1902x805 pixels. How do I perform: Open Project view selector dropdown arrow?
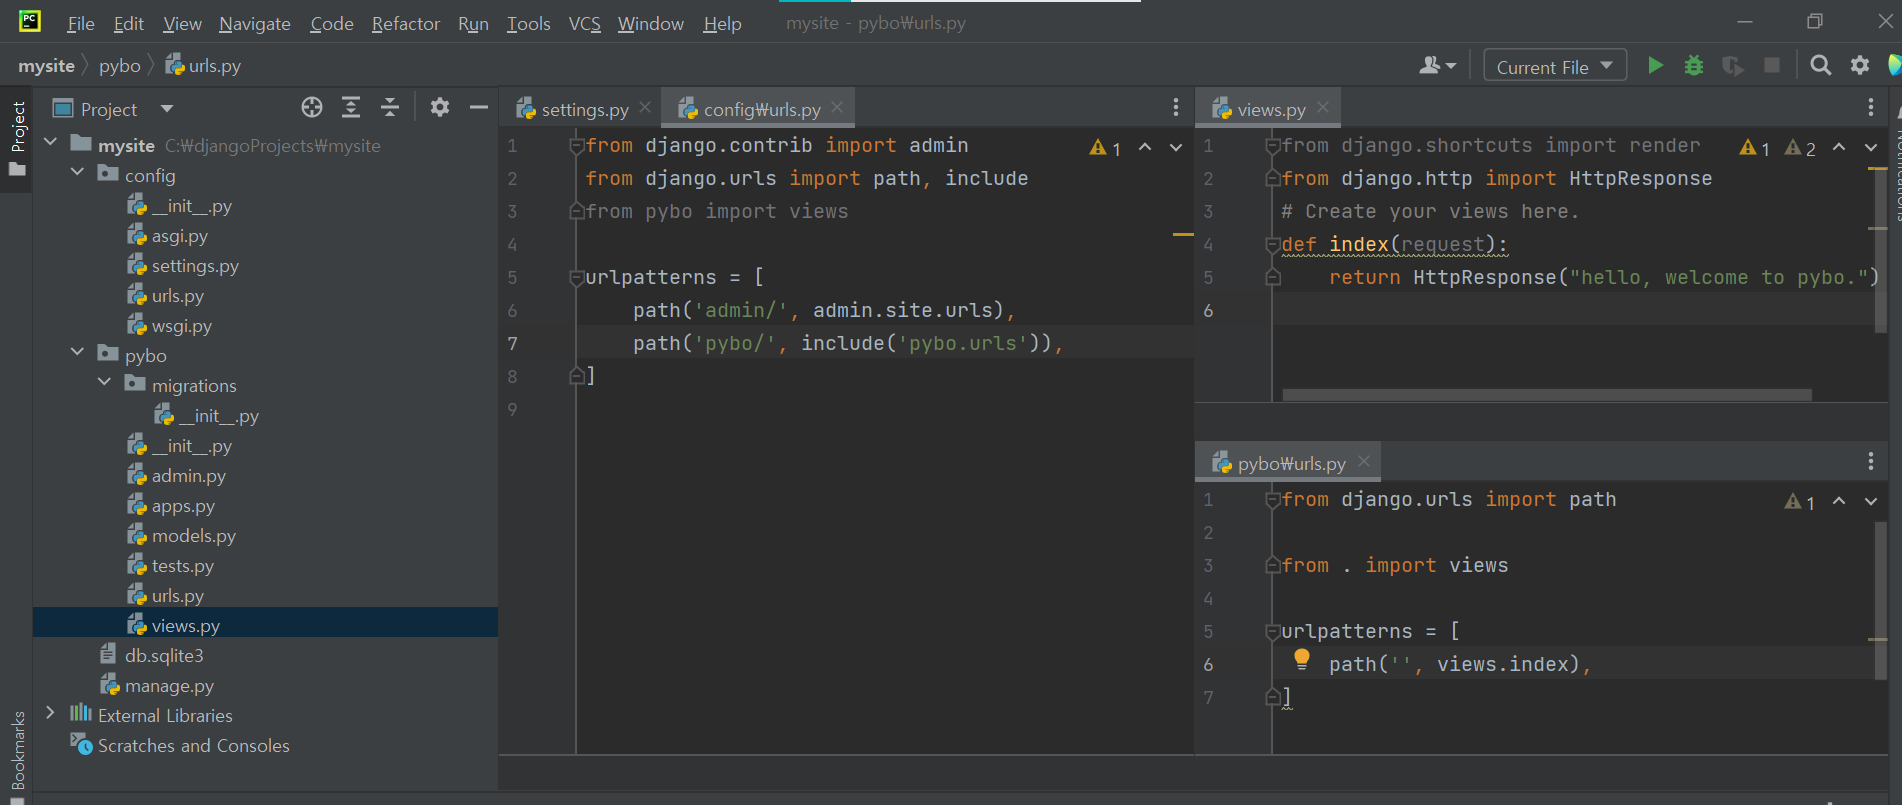coord(167,108)
